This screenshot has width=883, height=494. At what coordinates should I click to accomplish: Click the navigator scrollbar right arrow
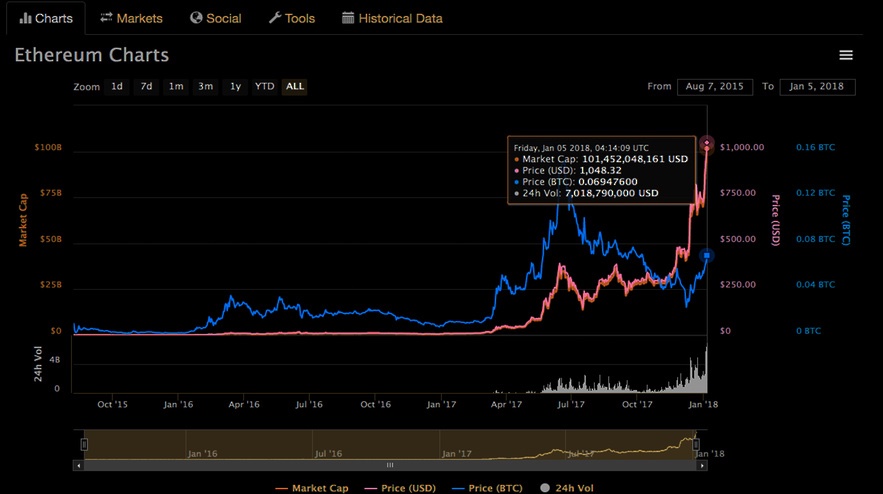tap(702, 465)
